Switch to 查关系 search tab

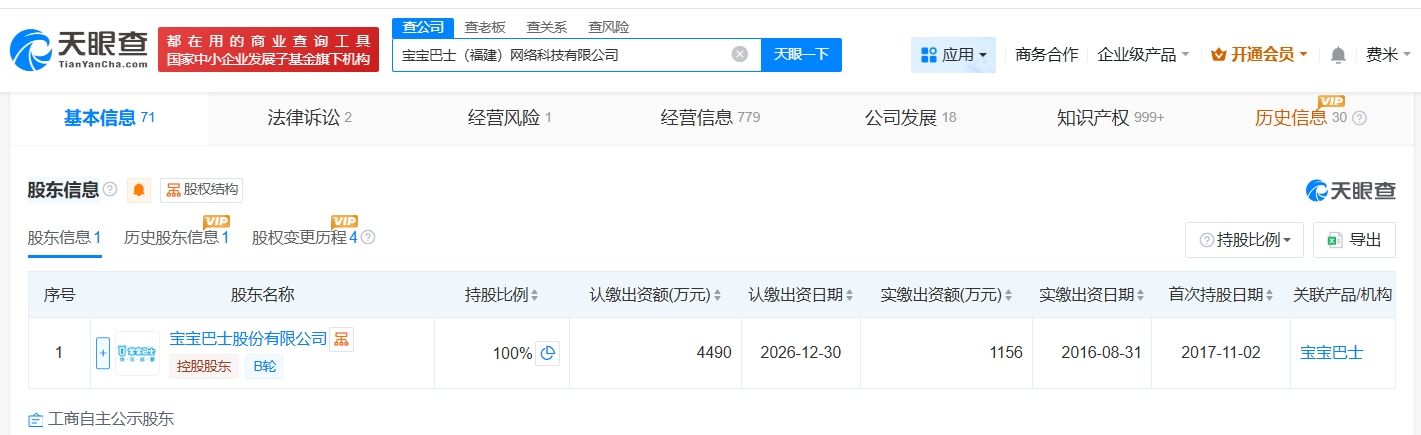tap(546, 27)
